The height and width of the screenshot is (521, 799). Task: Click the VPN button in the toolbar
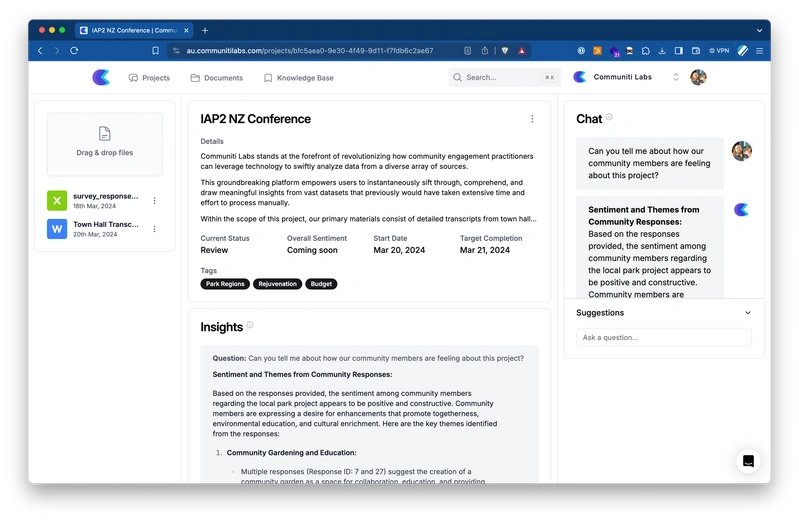[x=719, y=50]
